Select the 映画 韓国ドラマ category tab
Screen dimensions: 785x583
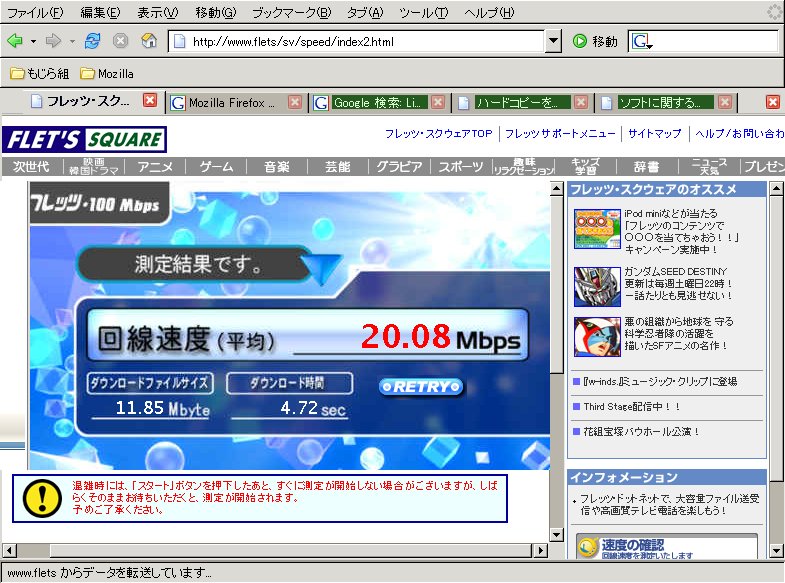94,167
